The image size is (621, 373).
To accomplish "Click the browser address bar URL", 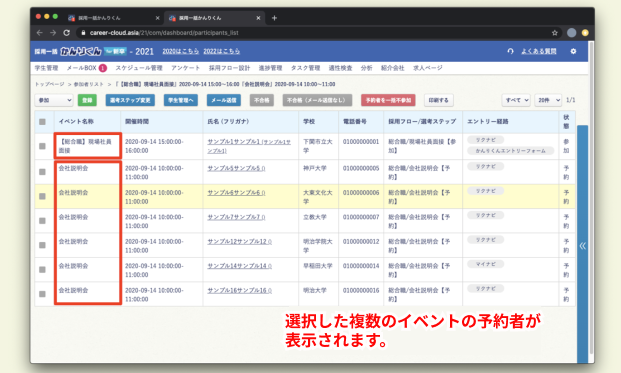I will point(164,33).
